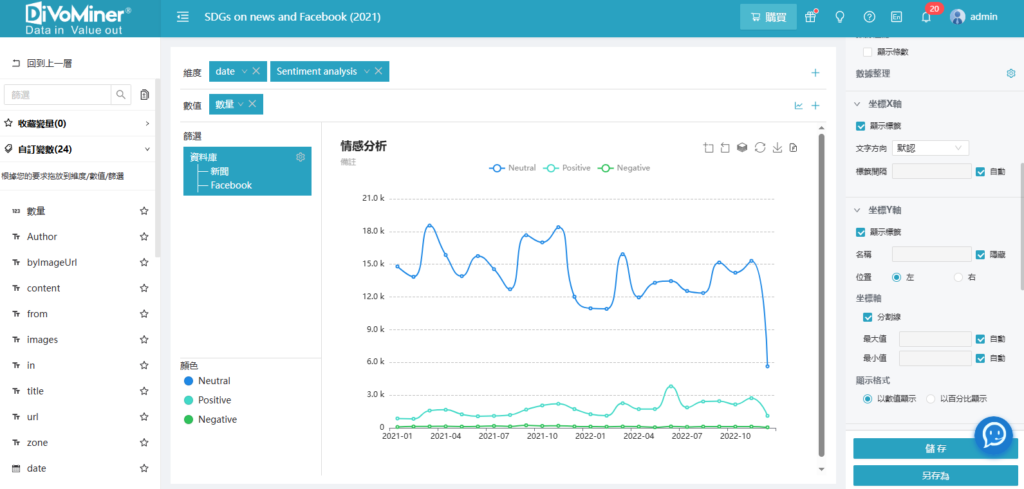Remove the Sentiment analysis dimension tag
This screenshot has height=489, width=1024.
click(x=380, y=71)
